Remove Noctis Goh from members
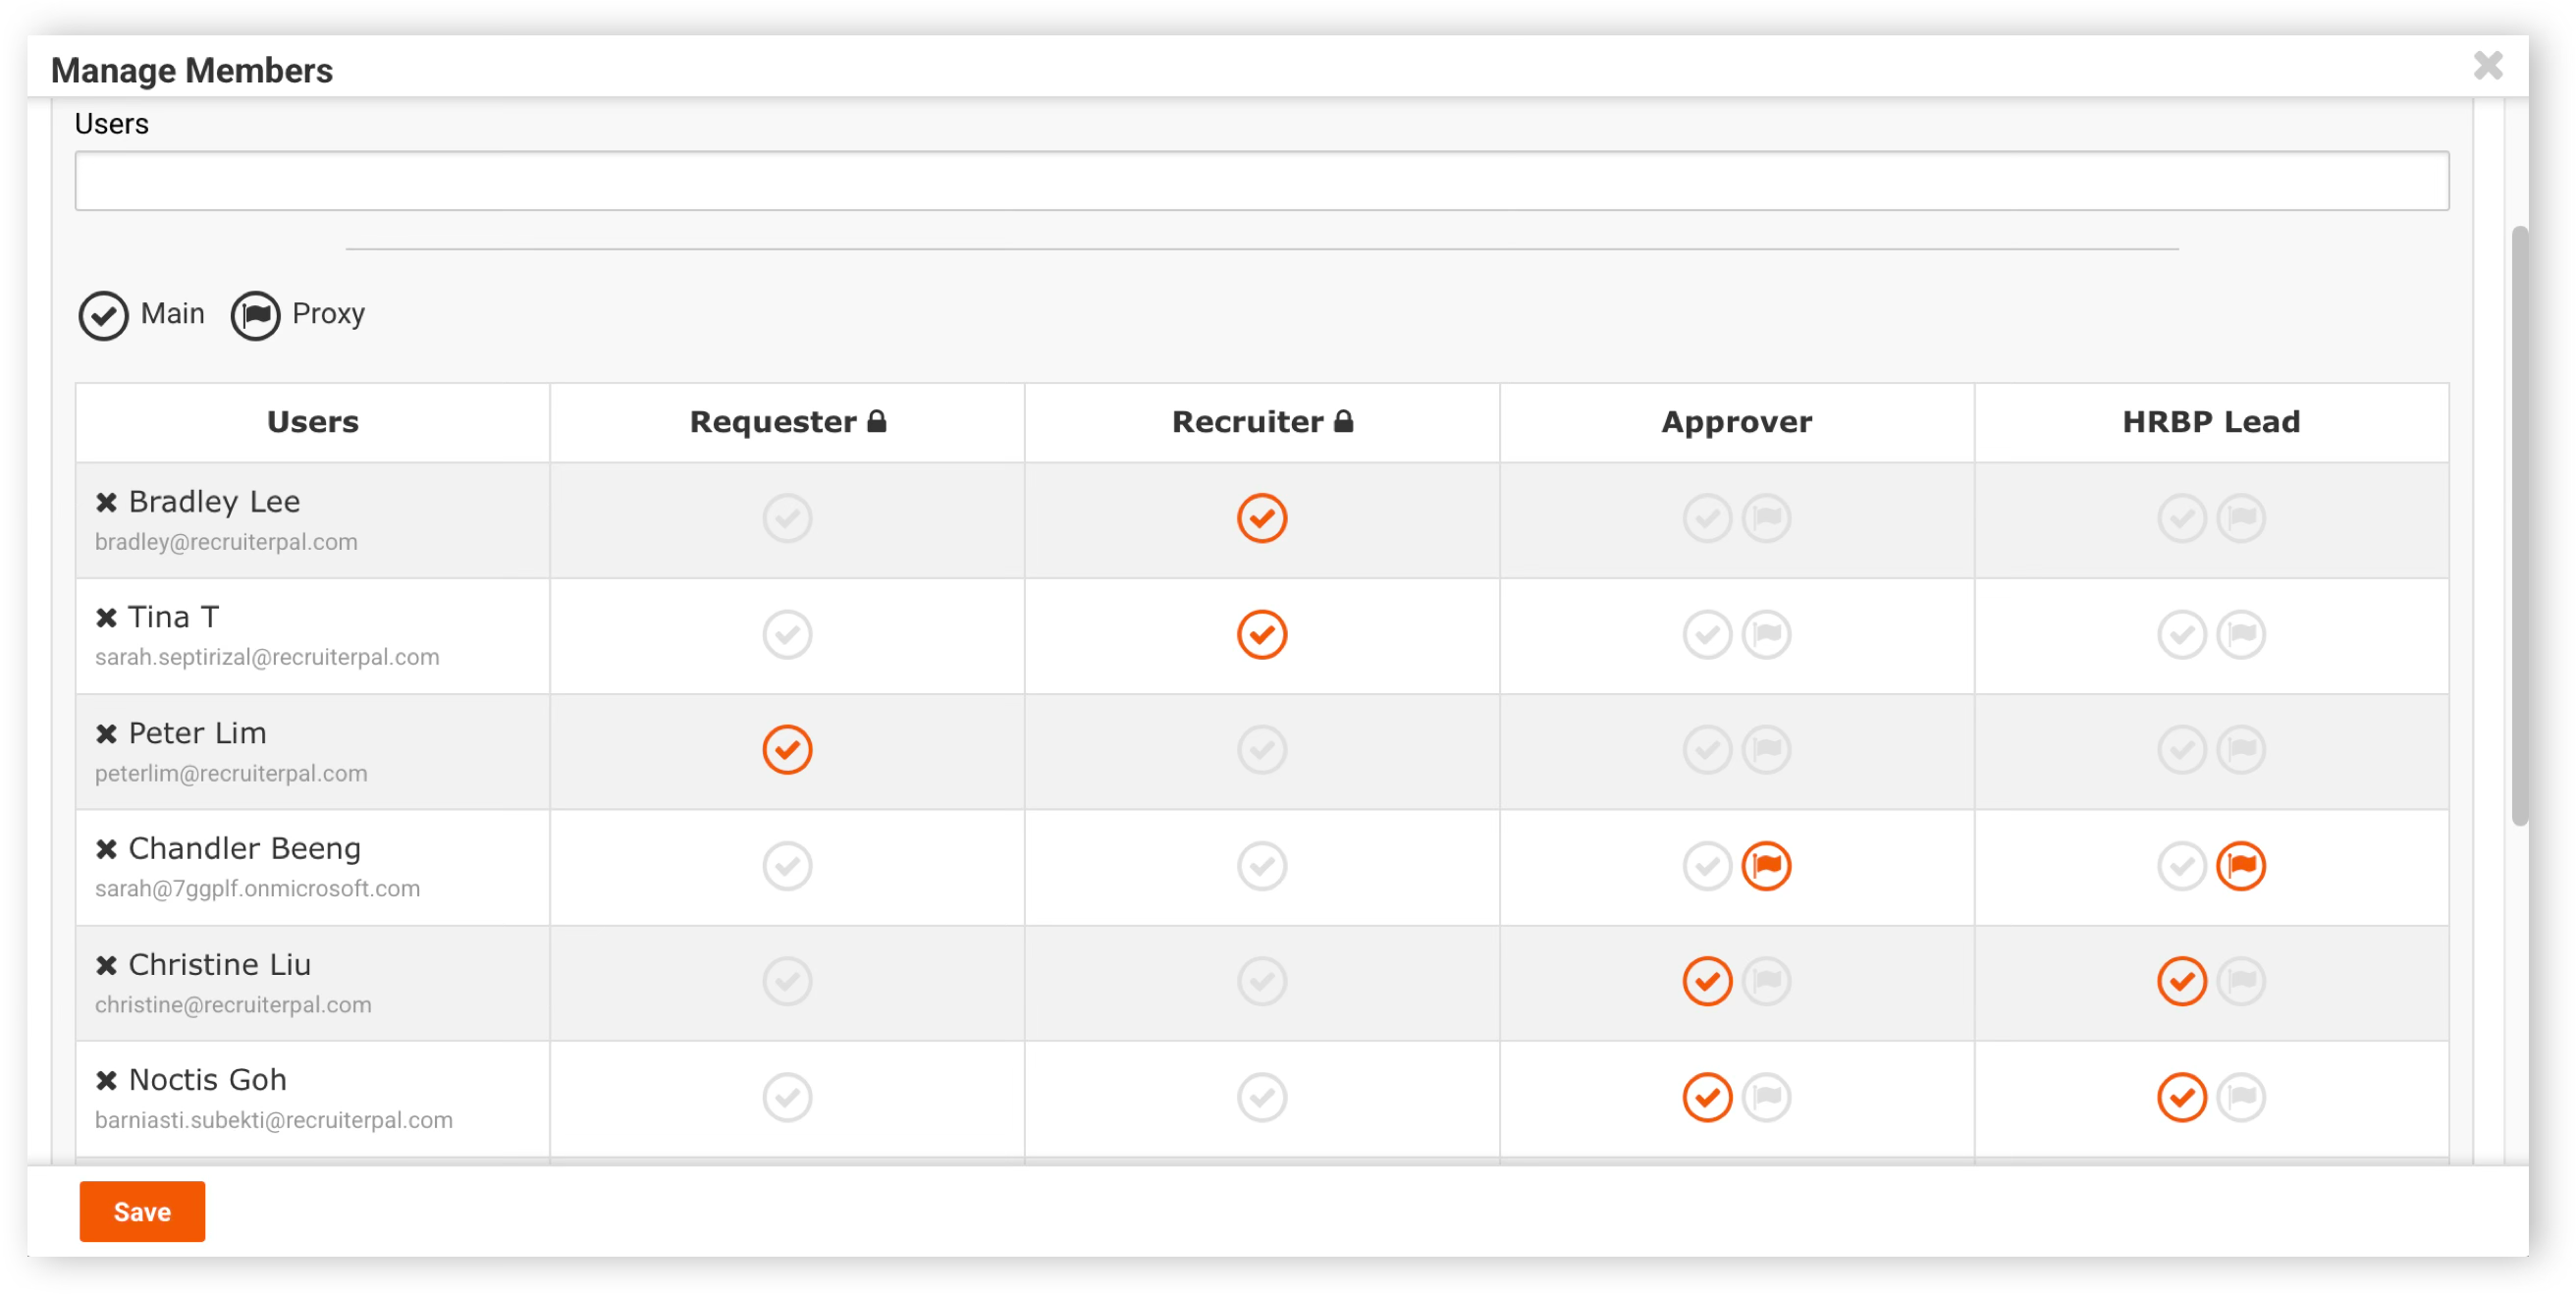Viewport: 2576px width, 1294px height. click(x=106, y=1080)
